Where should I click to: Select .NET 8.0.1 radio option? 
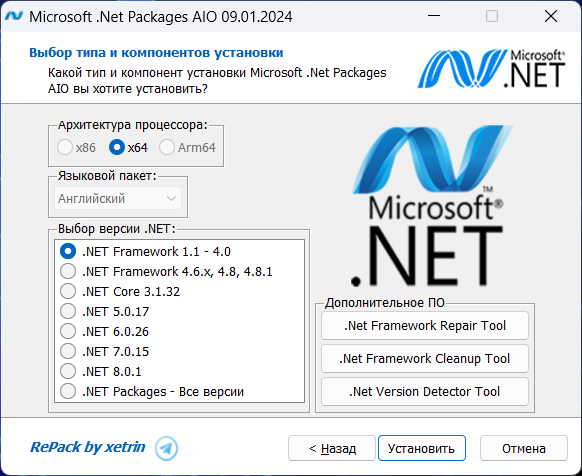(x=101, y=371)
